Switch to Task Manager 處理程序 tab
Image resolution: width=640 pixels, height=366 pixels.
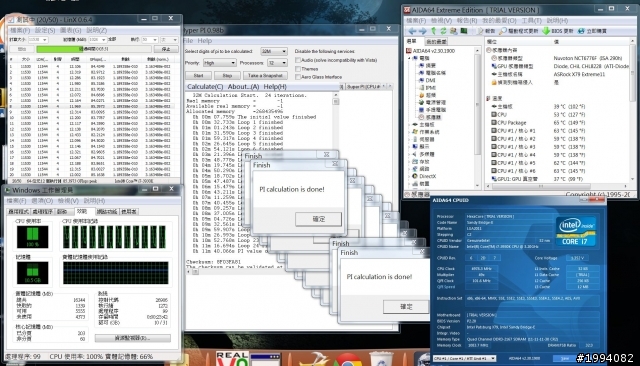[x=43, y=211]
